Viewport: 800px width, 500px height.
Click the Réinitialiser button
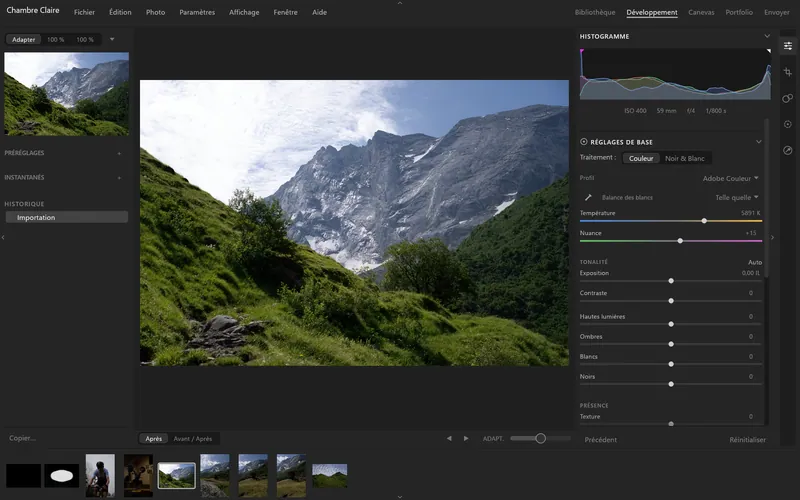tap(747, 440)
